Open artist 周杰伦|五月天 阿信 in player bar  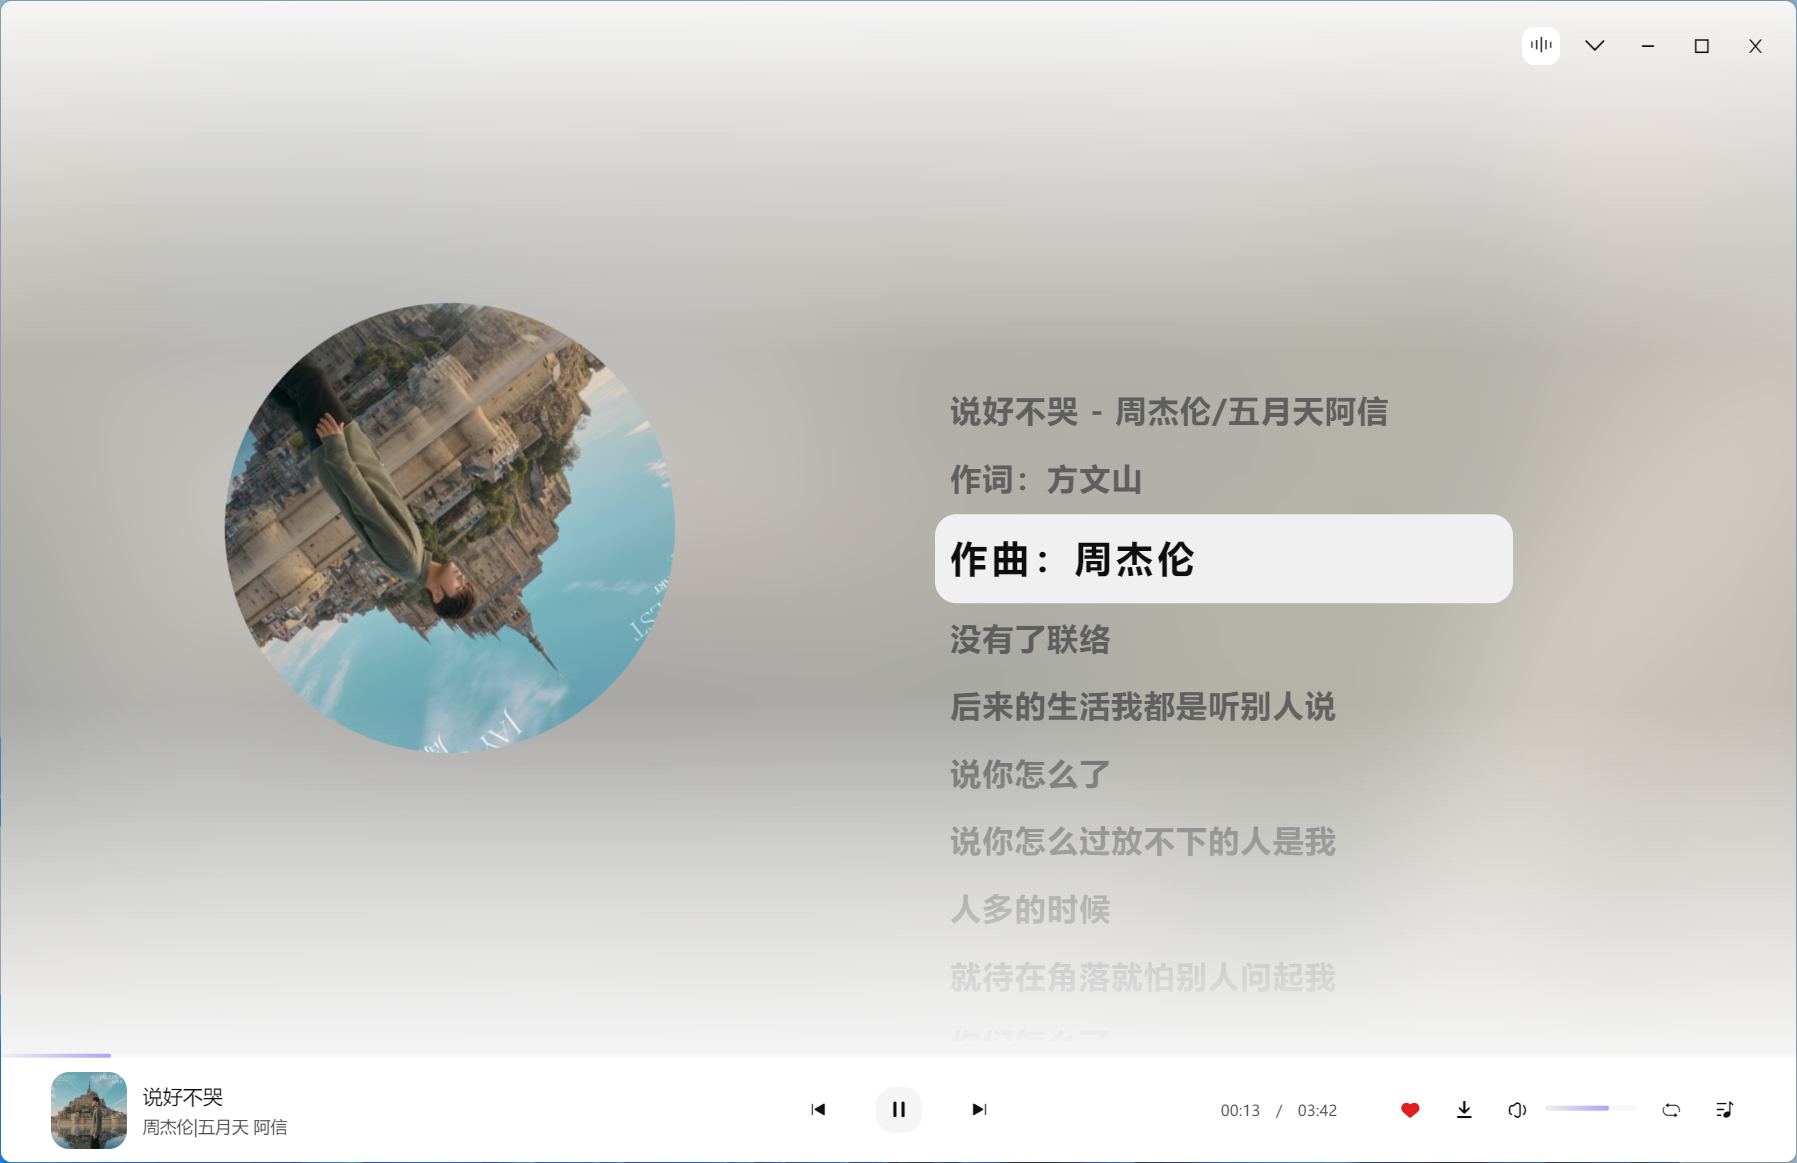215,1127
